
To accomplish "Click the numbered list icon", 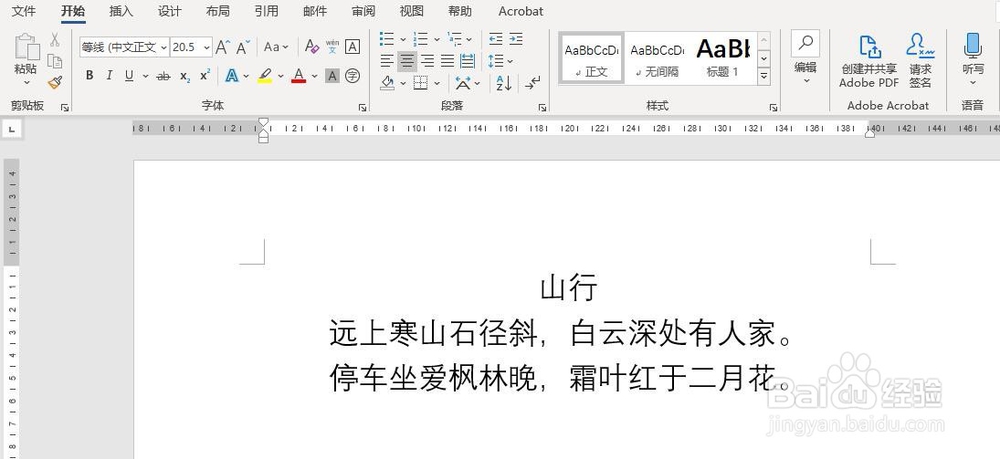I will 420,40.
